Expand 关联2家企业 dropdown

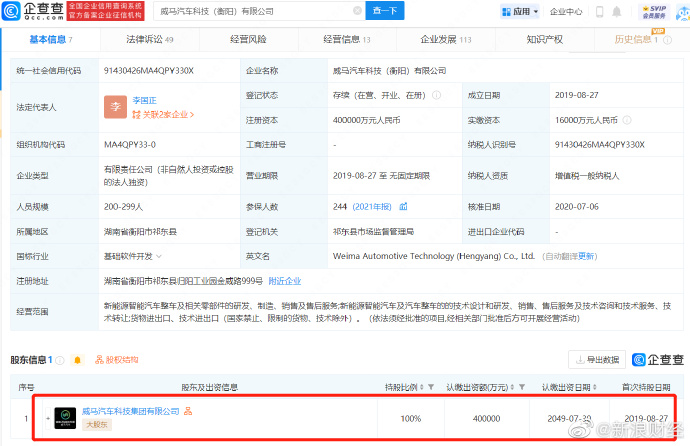pyautogui.click(x=165, y=114)
